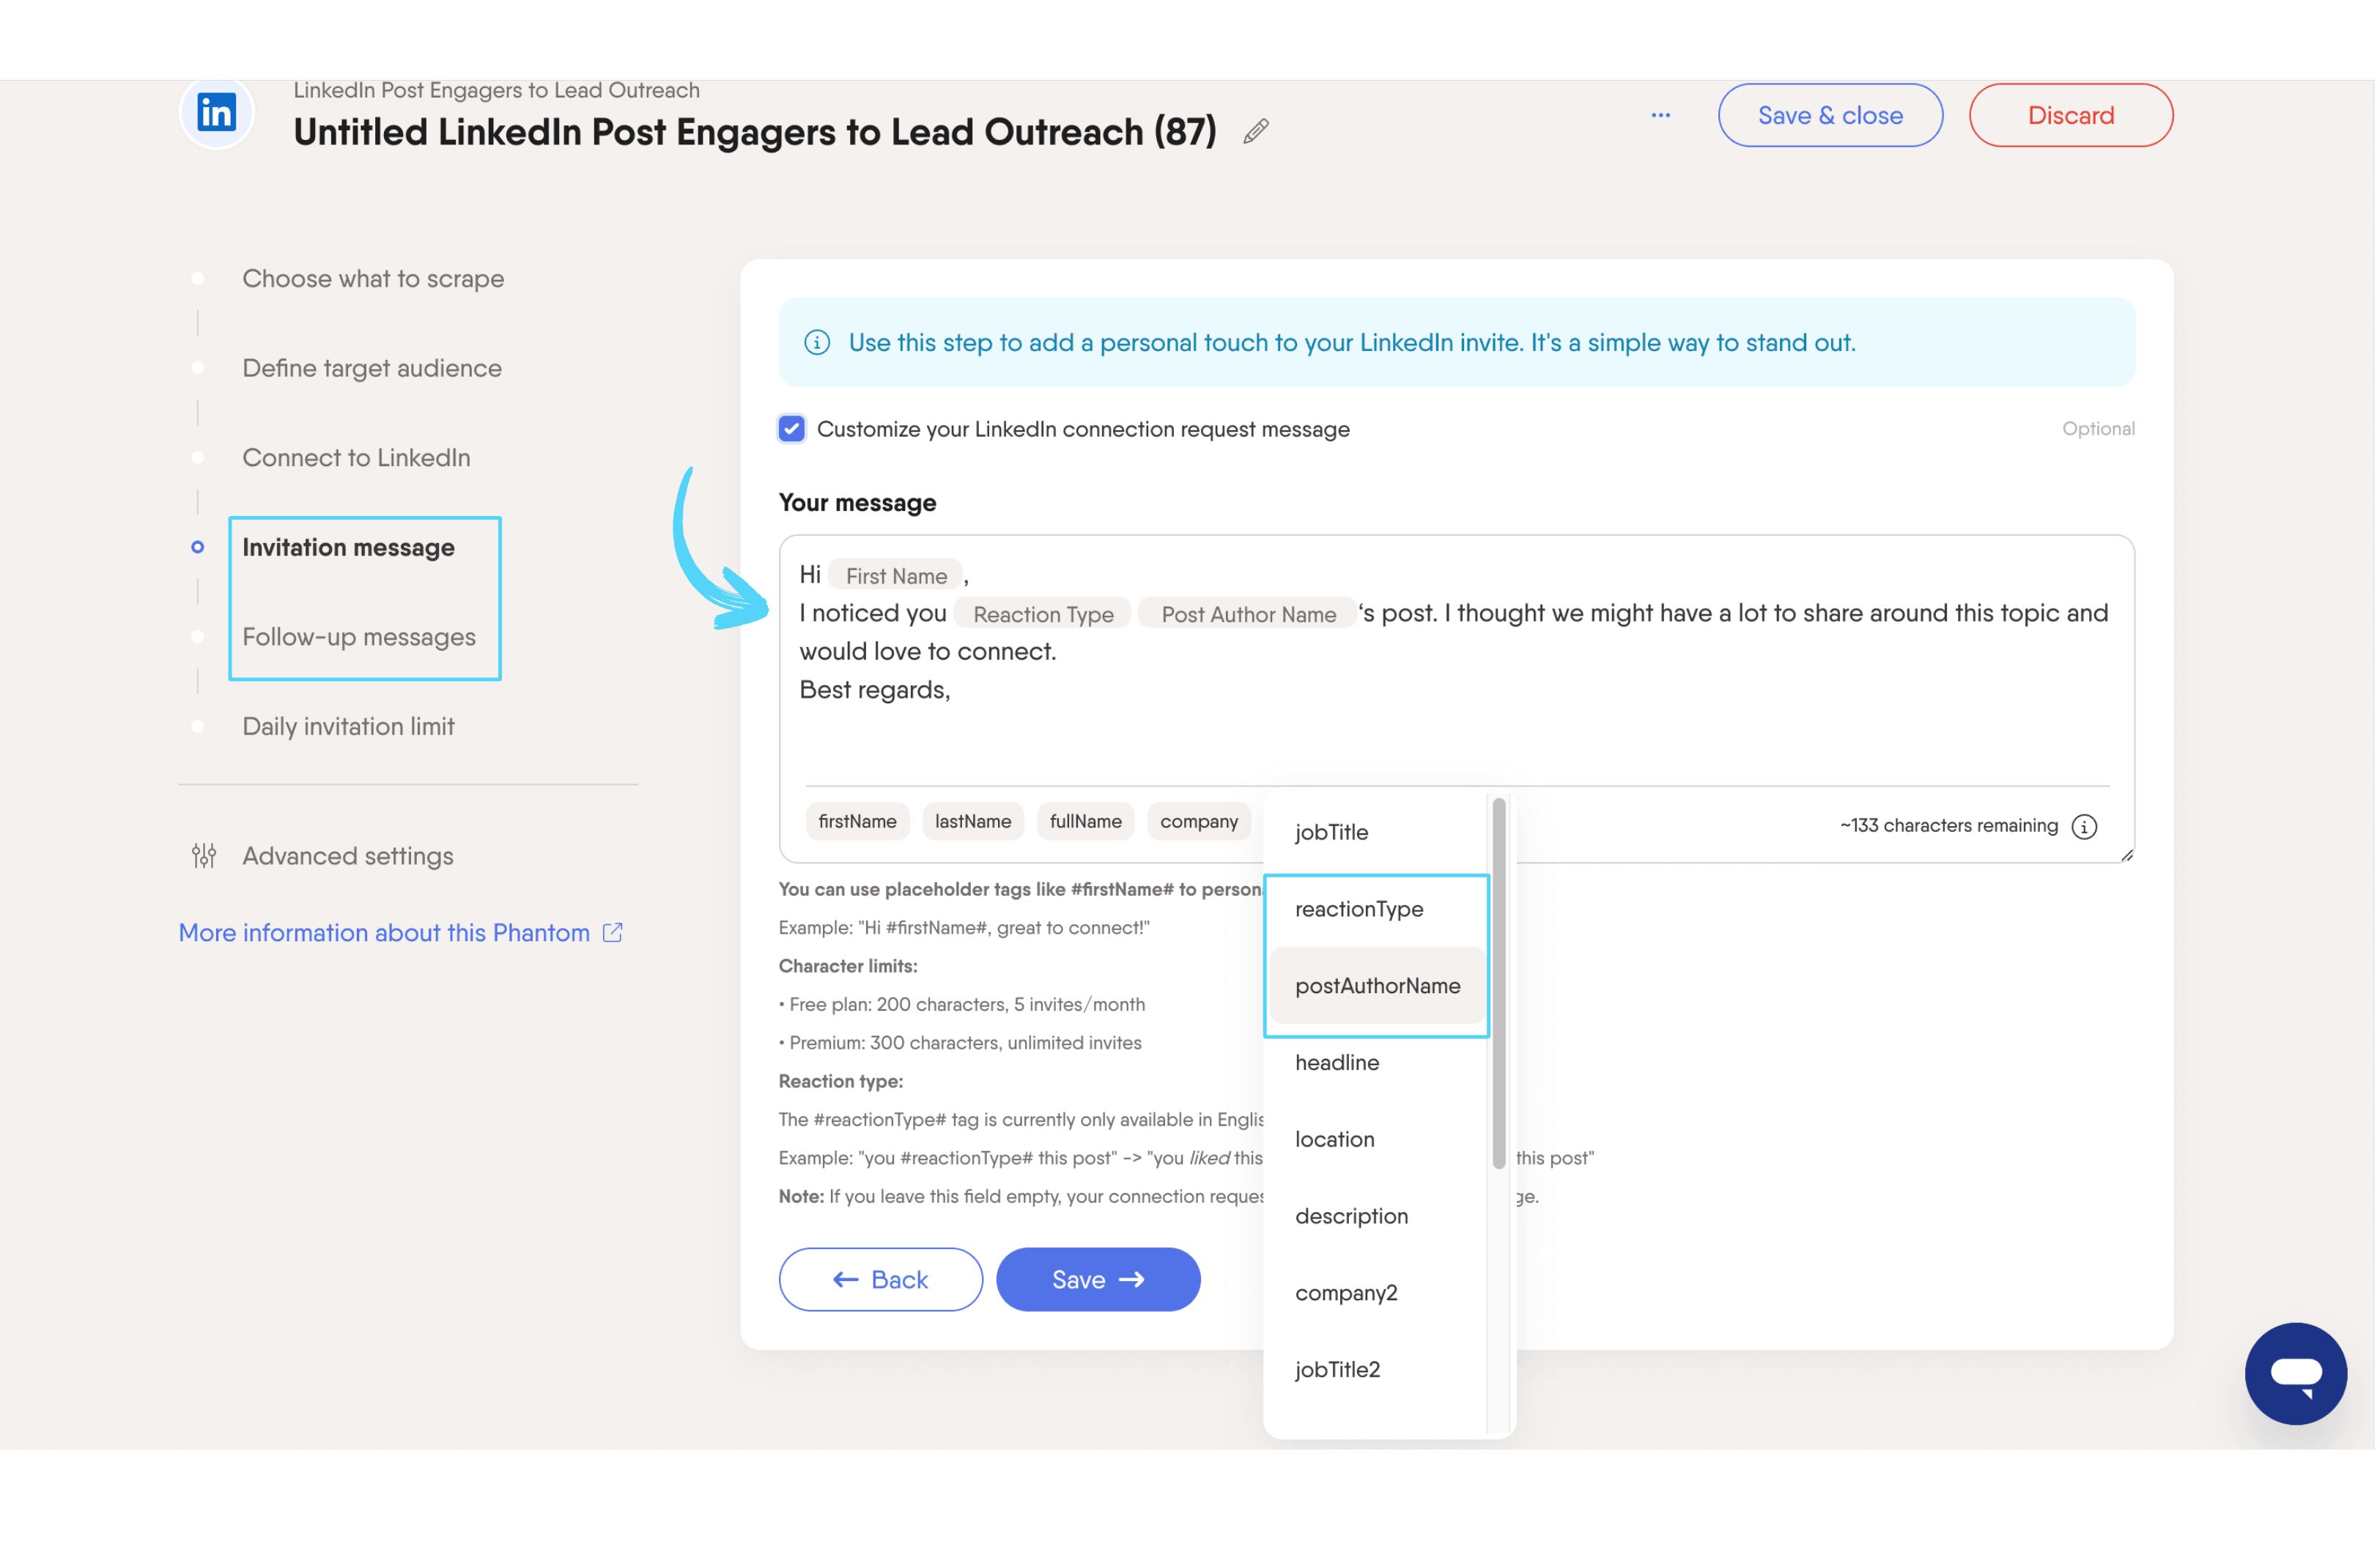Select company2 from the dropdown

coord(1377,1293)
